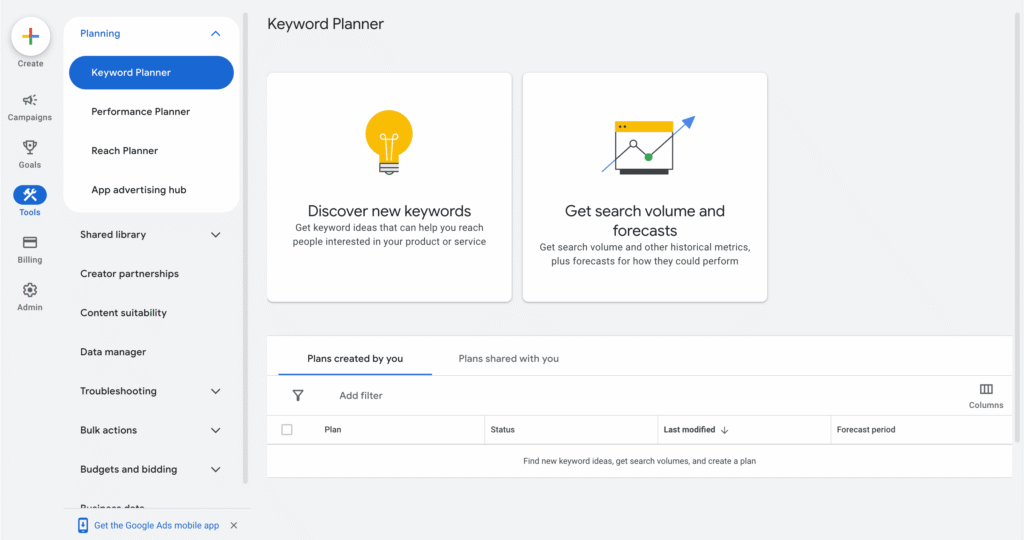1024x540 pixels.
Task: Expand the Troubleshooting section
Action: coord(216,391)
